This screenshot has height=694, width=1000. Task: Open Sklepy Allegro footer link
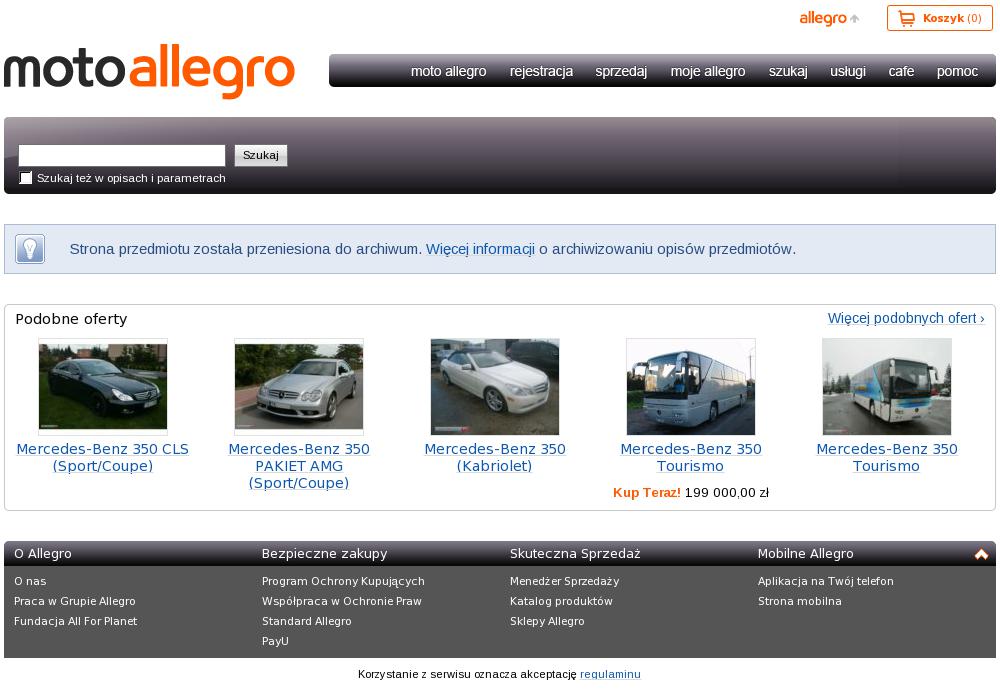[547, 621]
